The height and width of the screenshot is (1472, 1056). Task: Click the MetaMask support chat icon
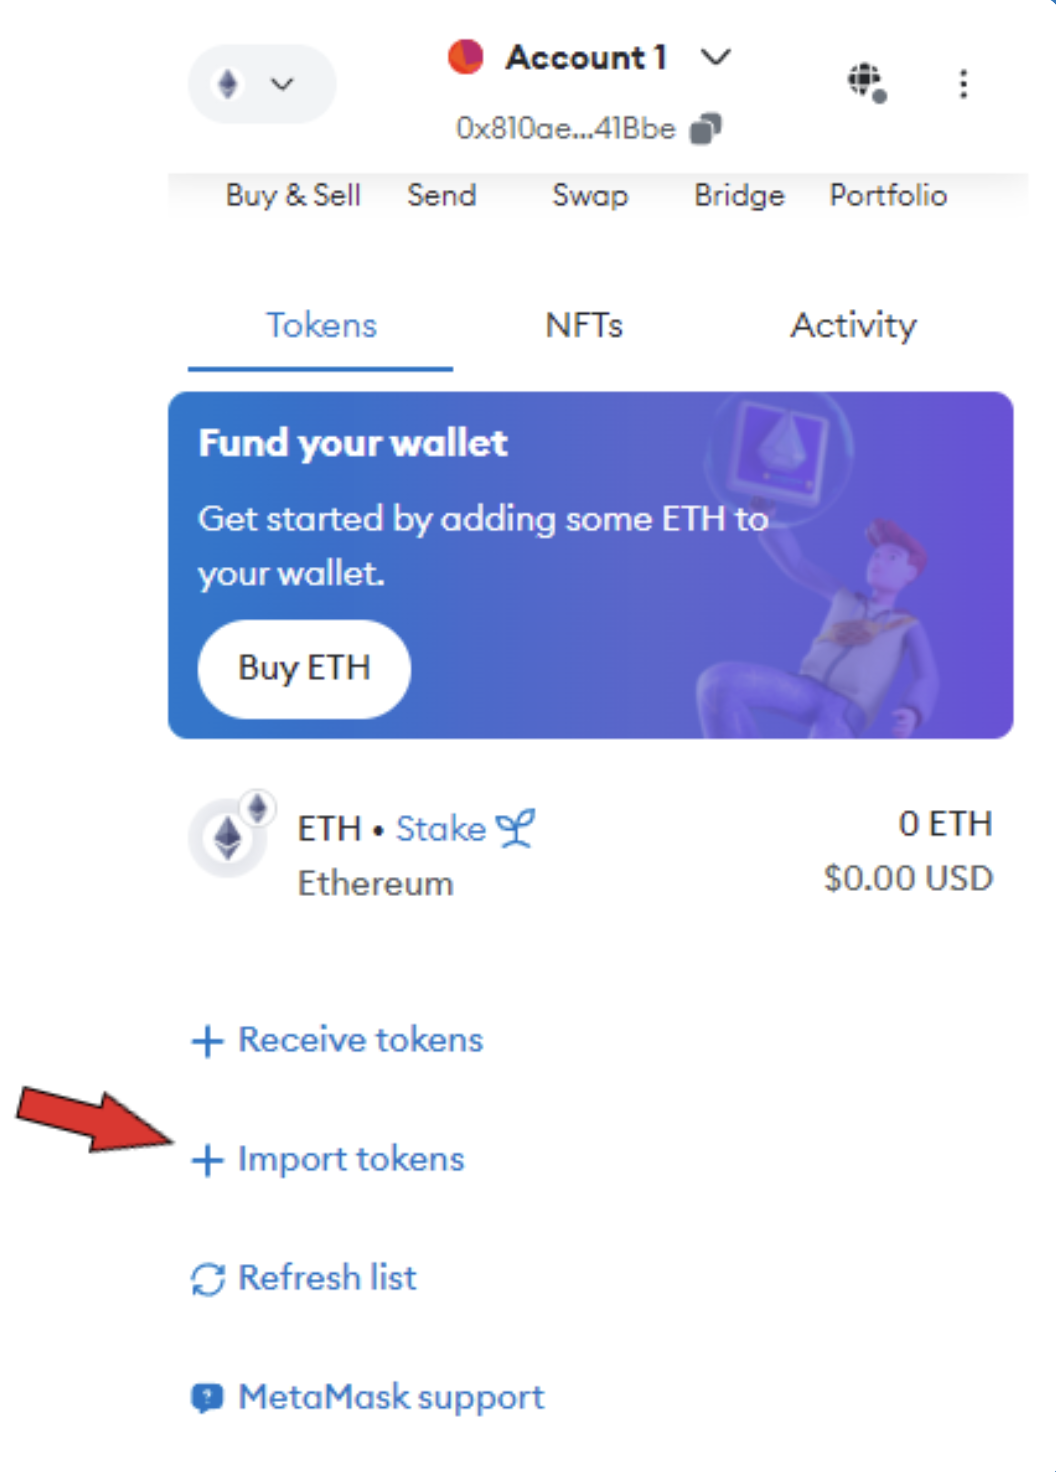pos(207,1397)
